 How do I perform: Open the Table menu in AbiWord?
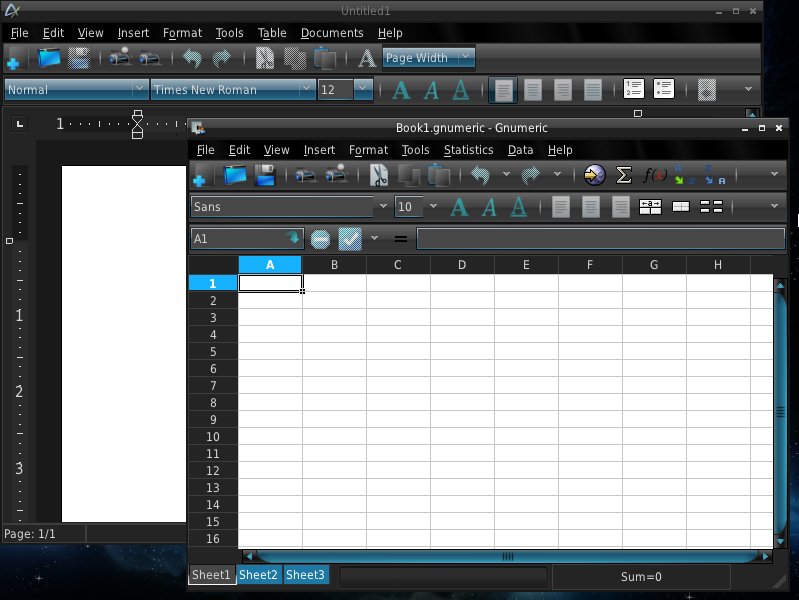pyautogui.click(x=272, y=33)
